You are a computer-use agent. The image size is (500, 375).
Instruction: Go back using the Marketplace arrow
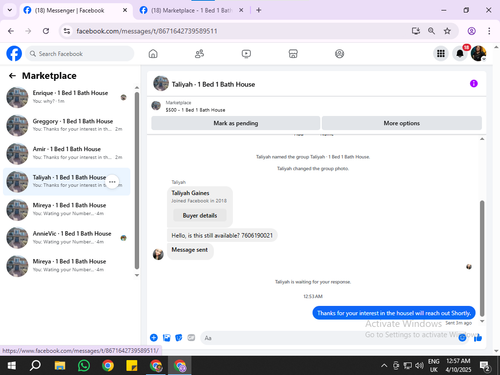coord(12,76)
